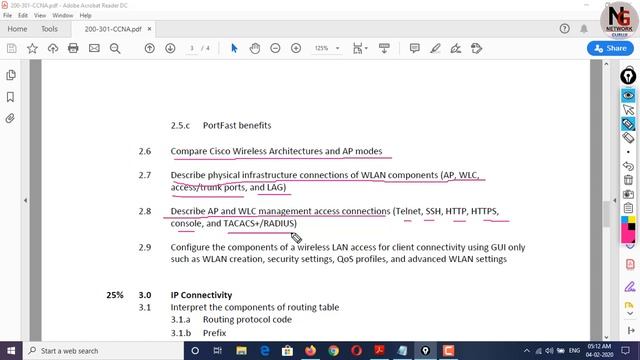
Task: Open File Explorer from taskbar
Action: (241, 351)
